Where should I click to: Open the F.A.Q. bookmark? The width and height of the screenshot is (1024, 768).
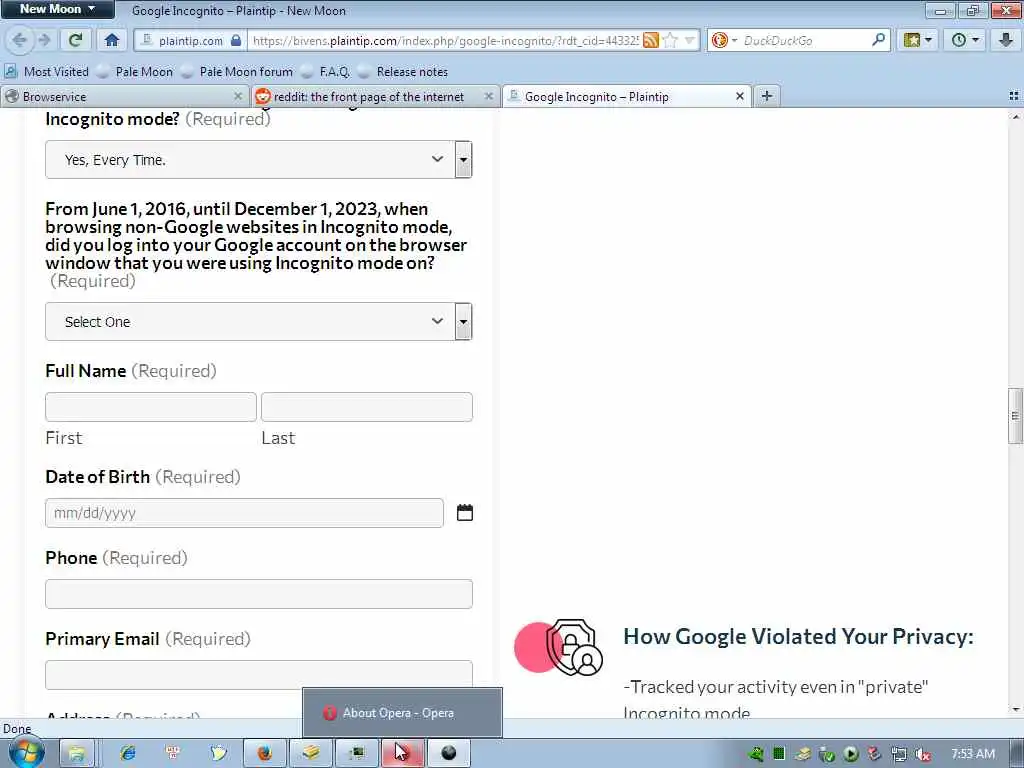326,72
